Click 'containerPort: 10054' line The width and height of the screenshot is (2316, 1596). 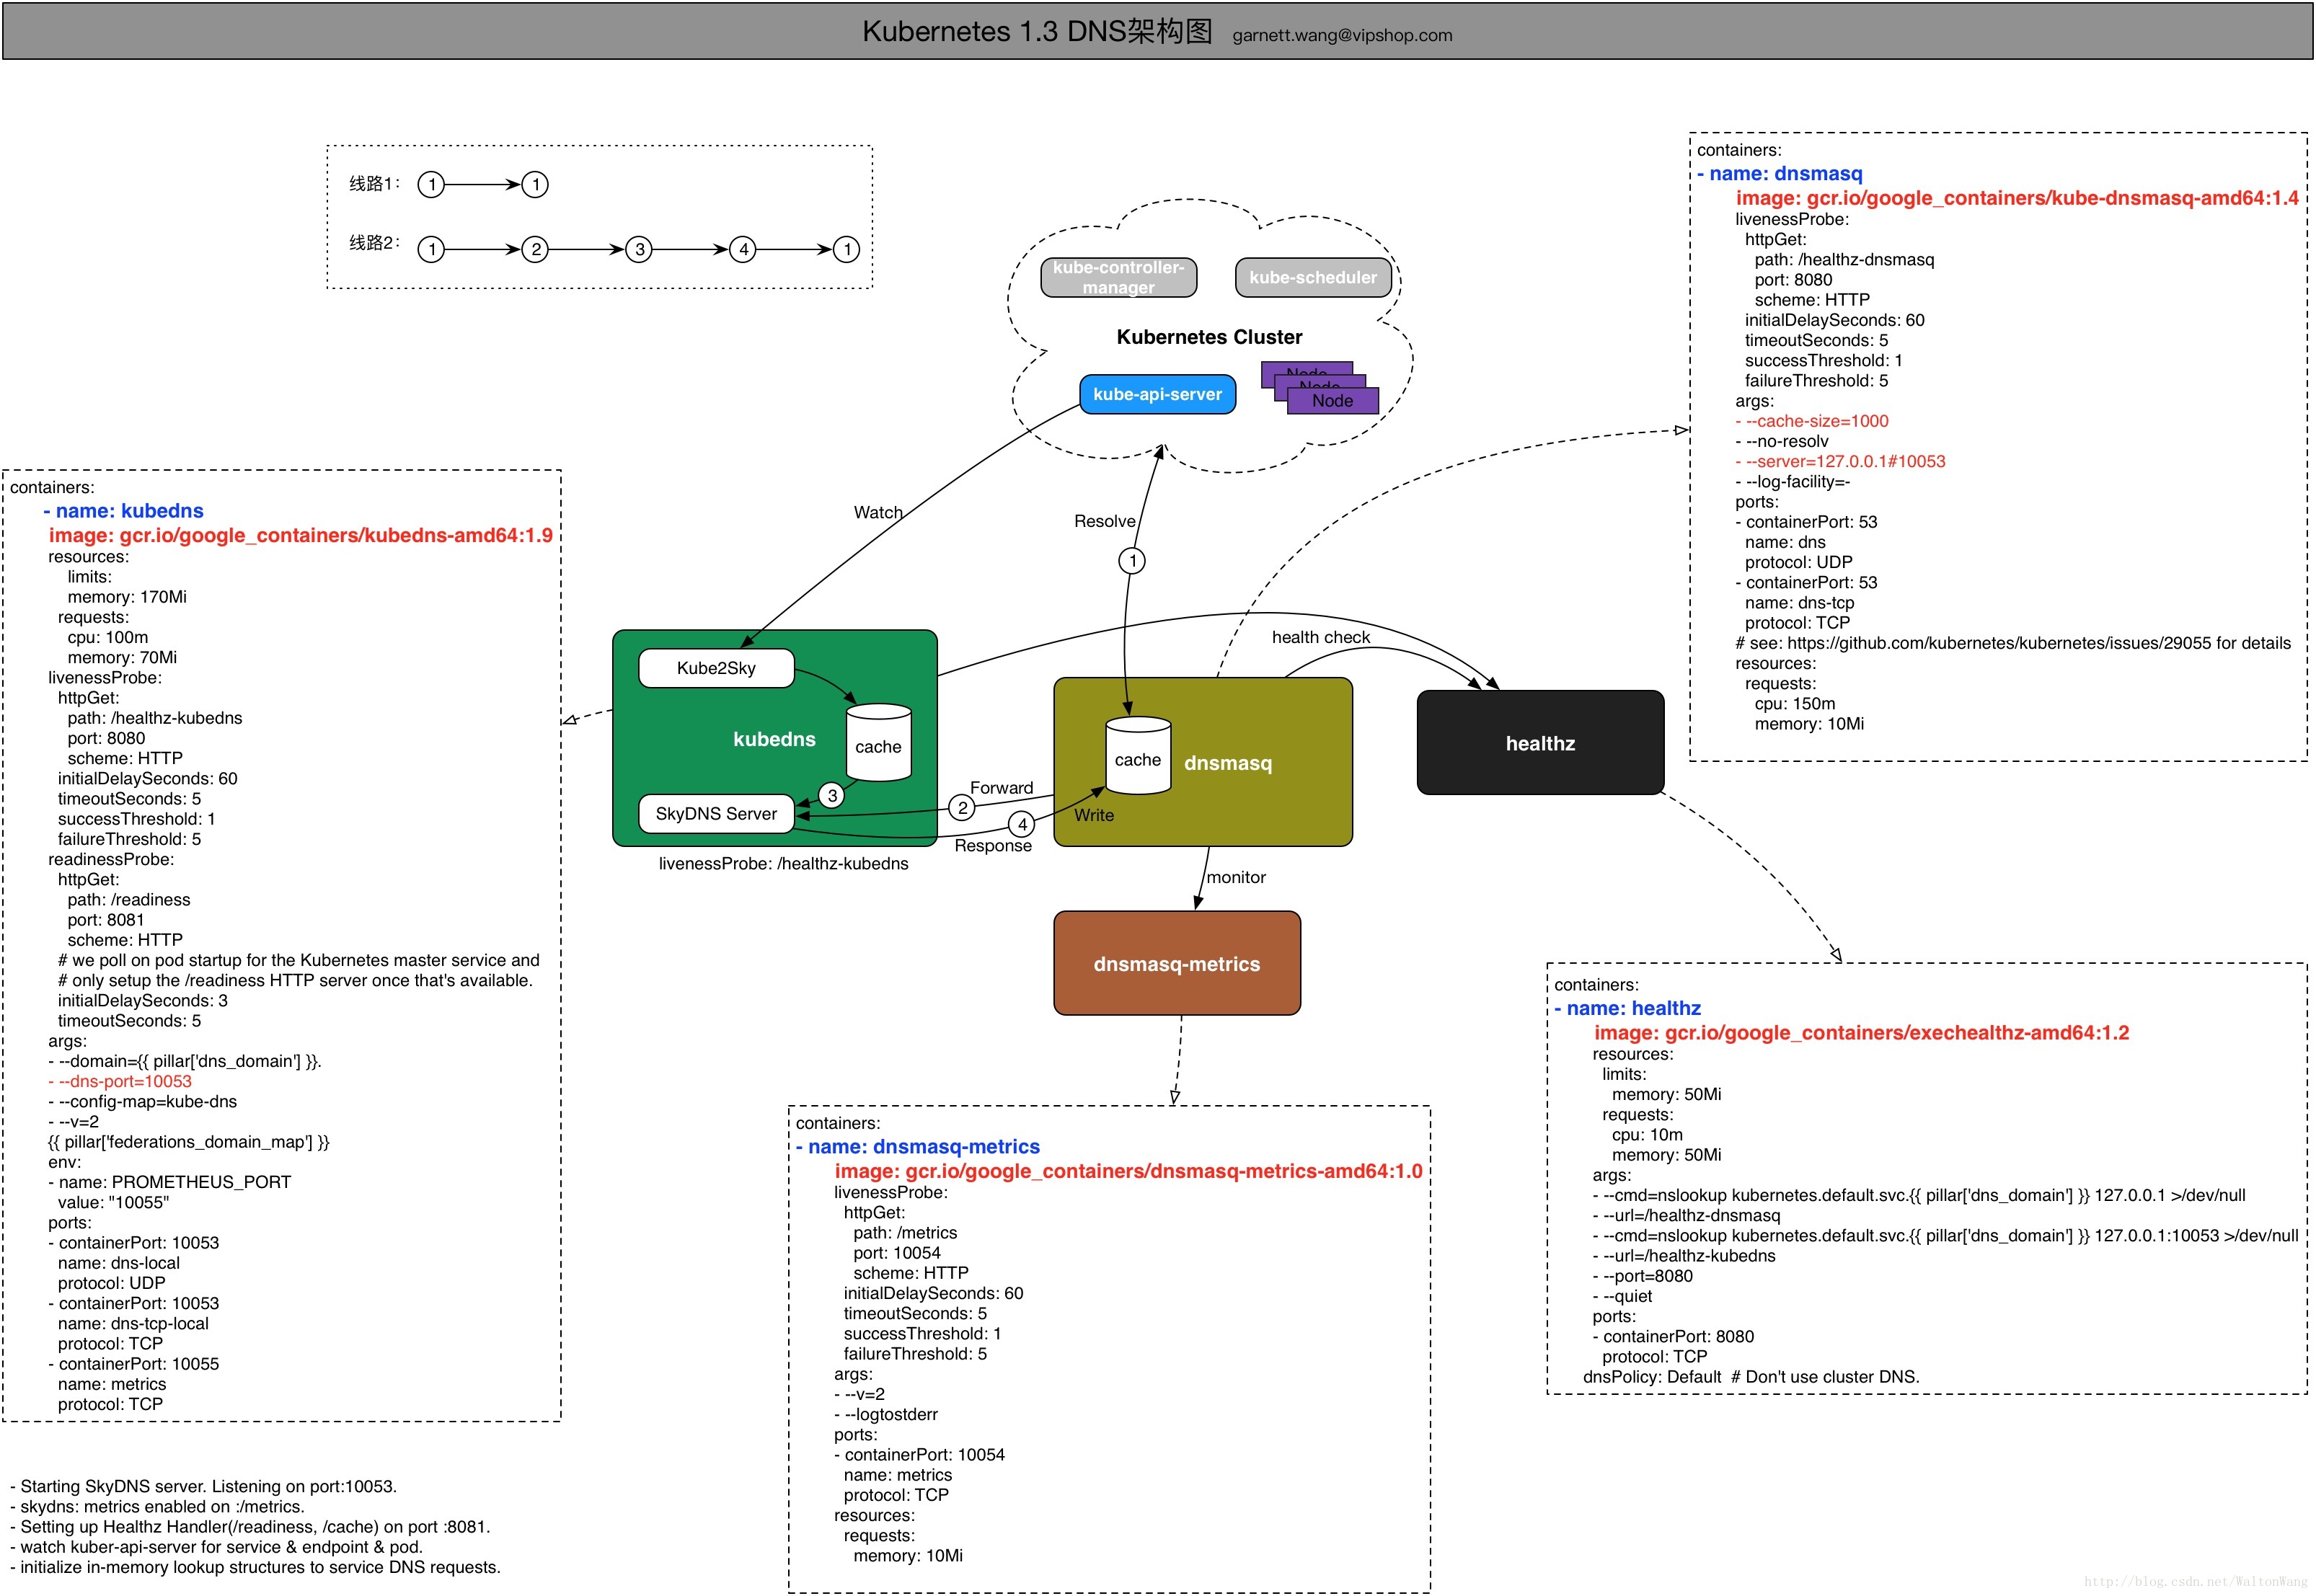click(920, 1455)
